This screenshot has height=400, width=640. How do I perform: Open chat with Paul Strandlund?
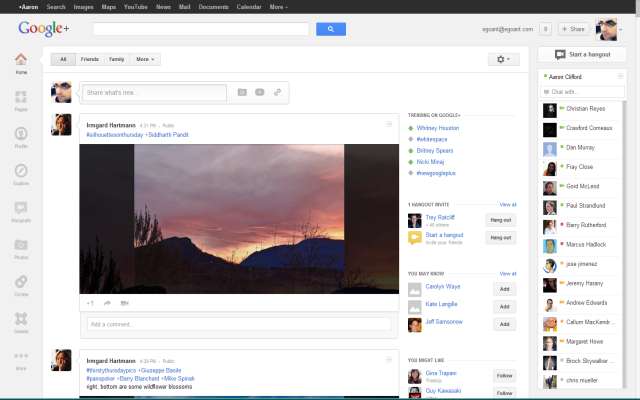click(x=580, y=206)
